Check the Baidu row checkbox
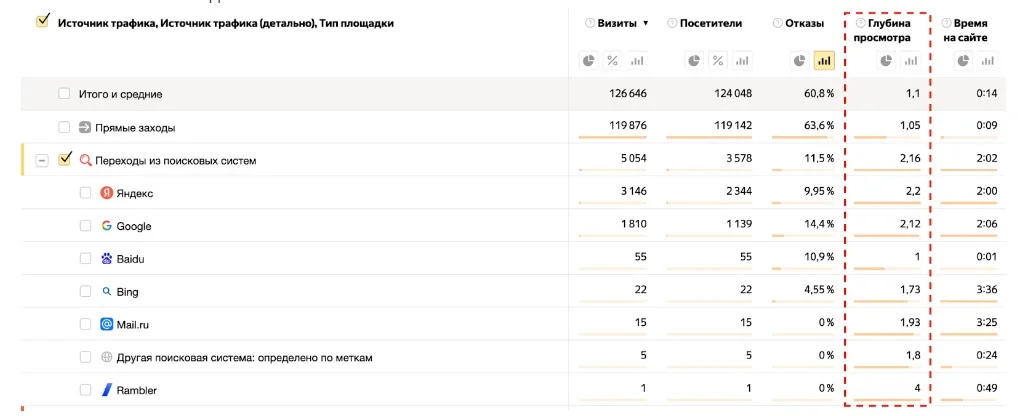1023x416 pixels. 85,258
